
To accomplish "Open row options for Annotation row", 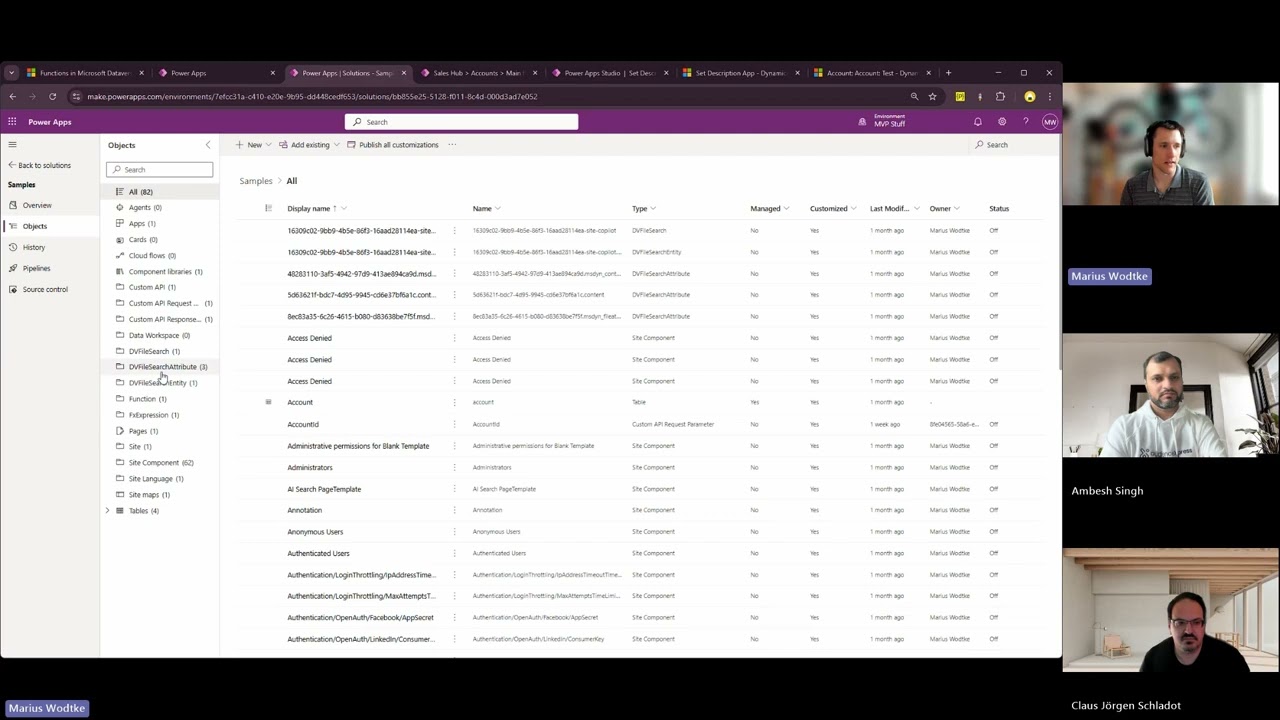I will click(454, 510).
